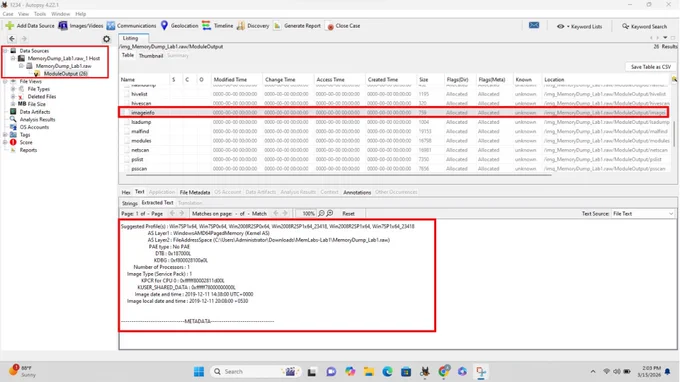
Task: Open the Geolocation map tool
Action: tap(179, 26)
